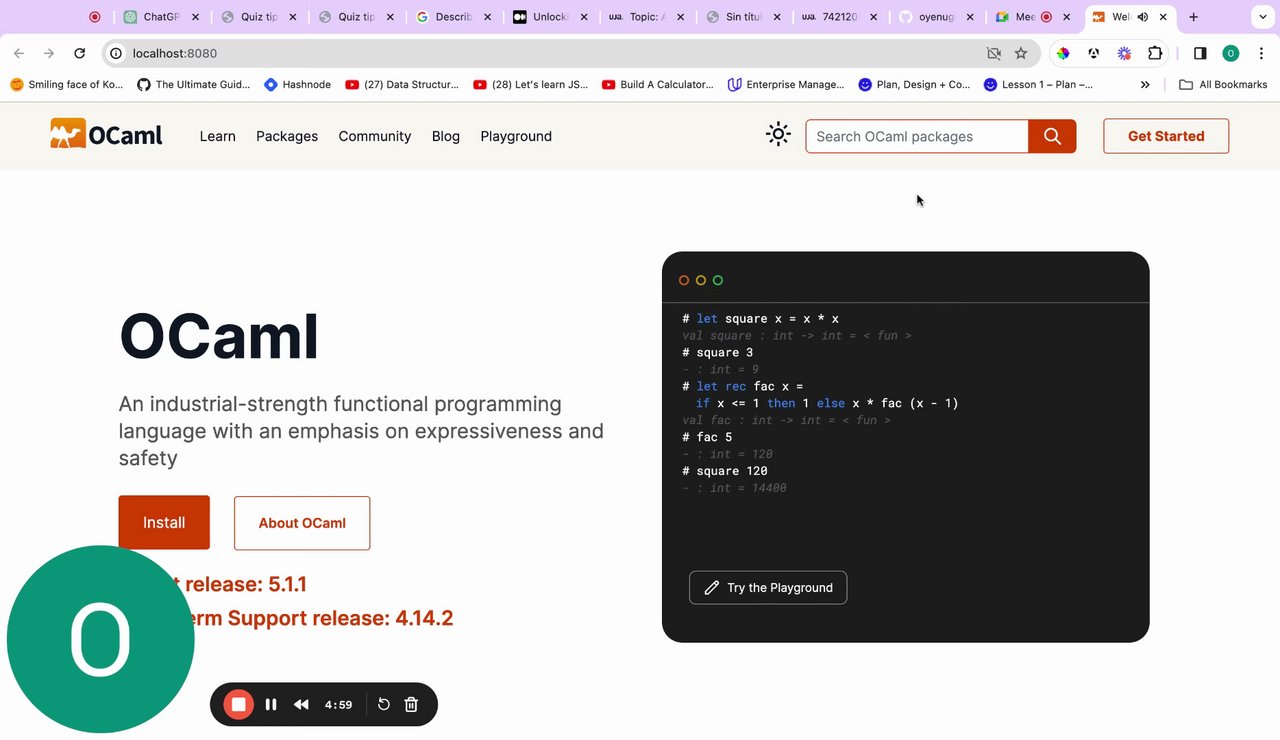Image resolution: width=1280 pixels, height=740 pixels.
Task: Open the green Chrome profile avatar
Action: tap(1231, 53)
